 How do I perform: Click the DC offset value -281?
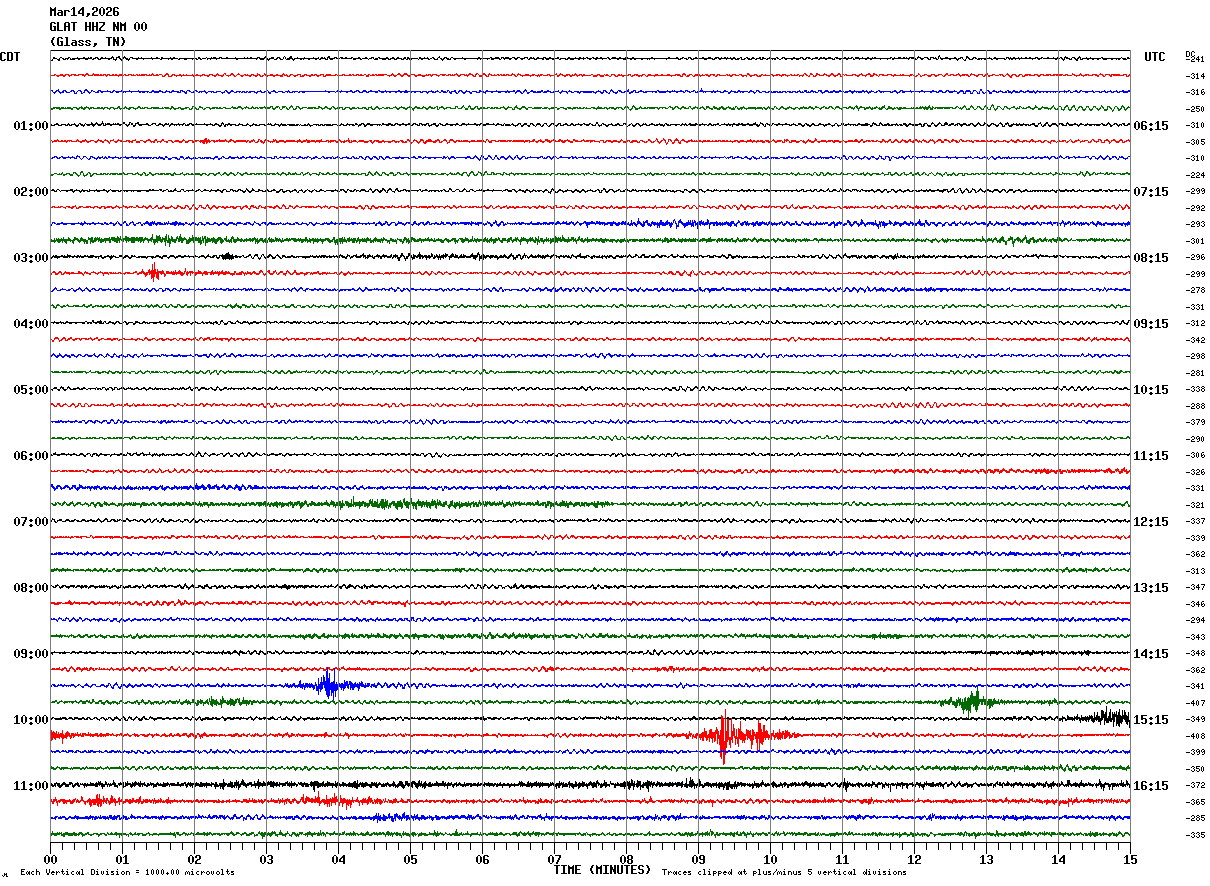point(1195,373)
